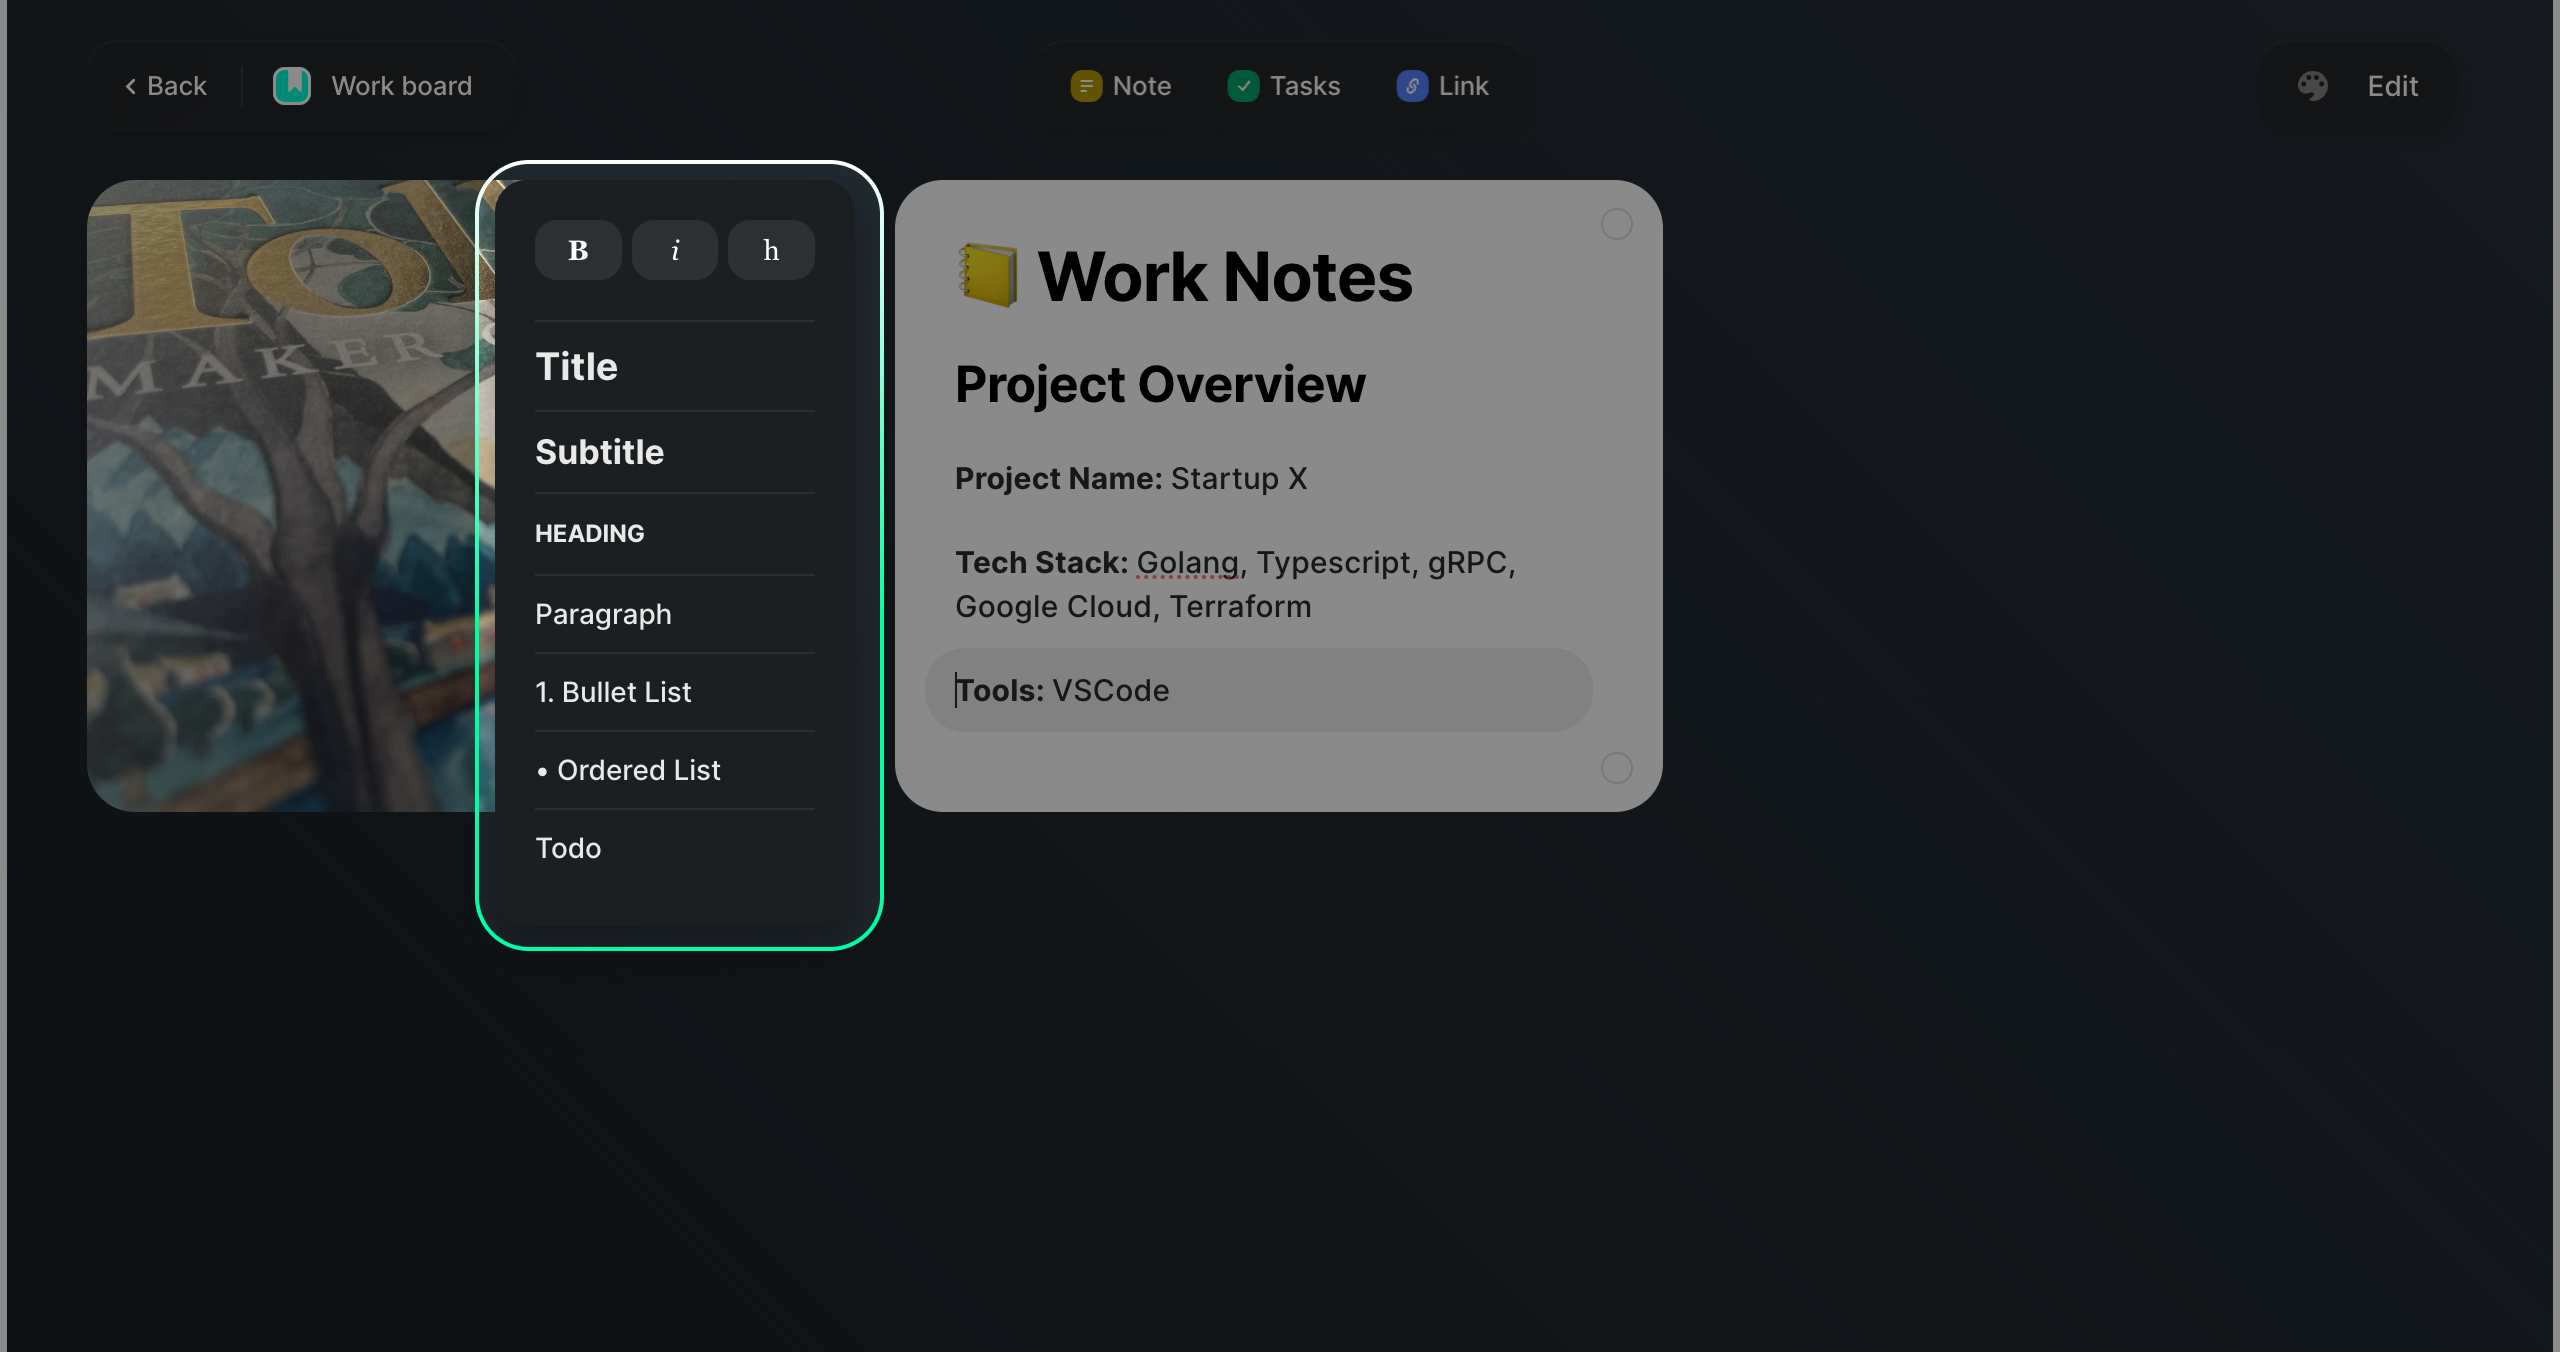Select the circle marker at note's top-right corner

point(1616,225)
